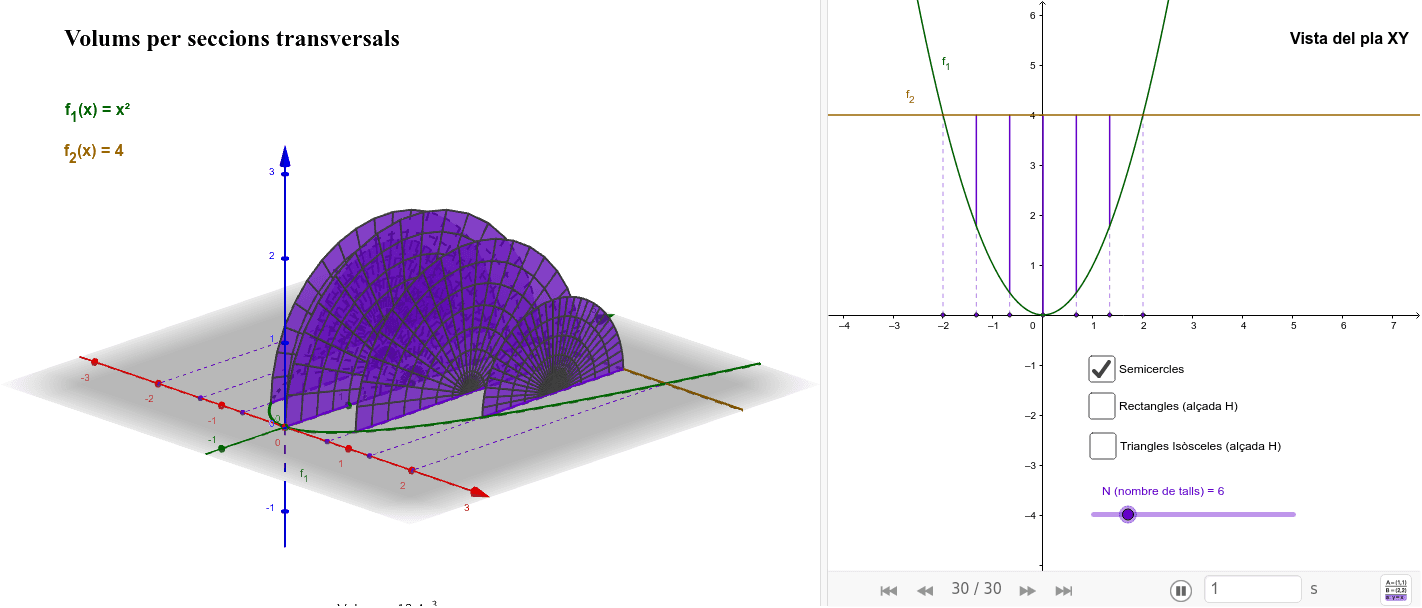Click the playback speed input field
The image size is (1422, 608).
[1253, 589]
